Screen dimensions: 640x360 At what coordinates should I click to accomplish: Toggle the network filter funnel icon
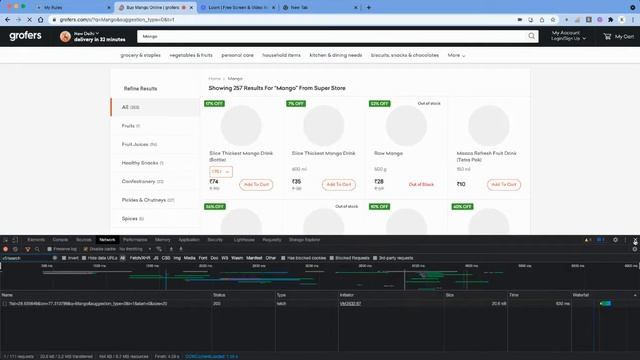[27, 249]
